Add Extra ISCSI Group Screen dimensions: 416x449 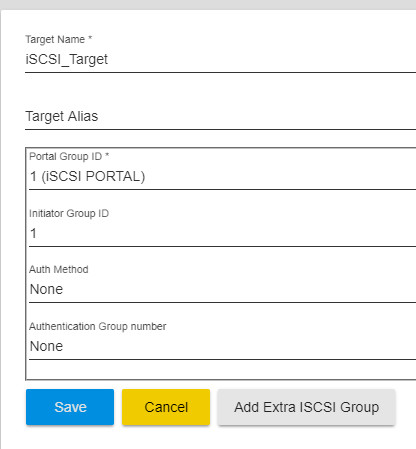tap(307, 407)
